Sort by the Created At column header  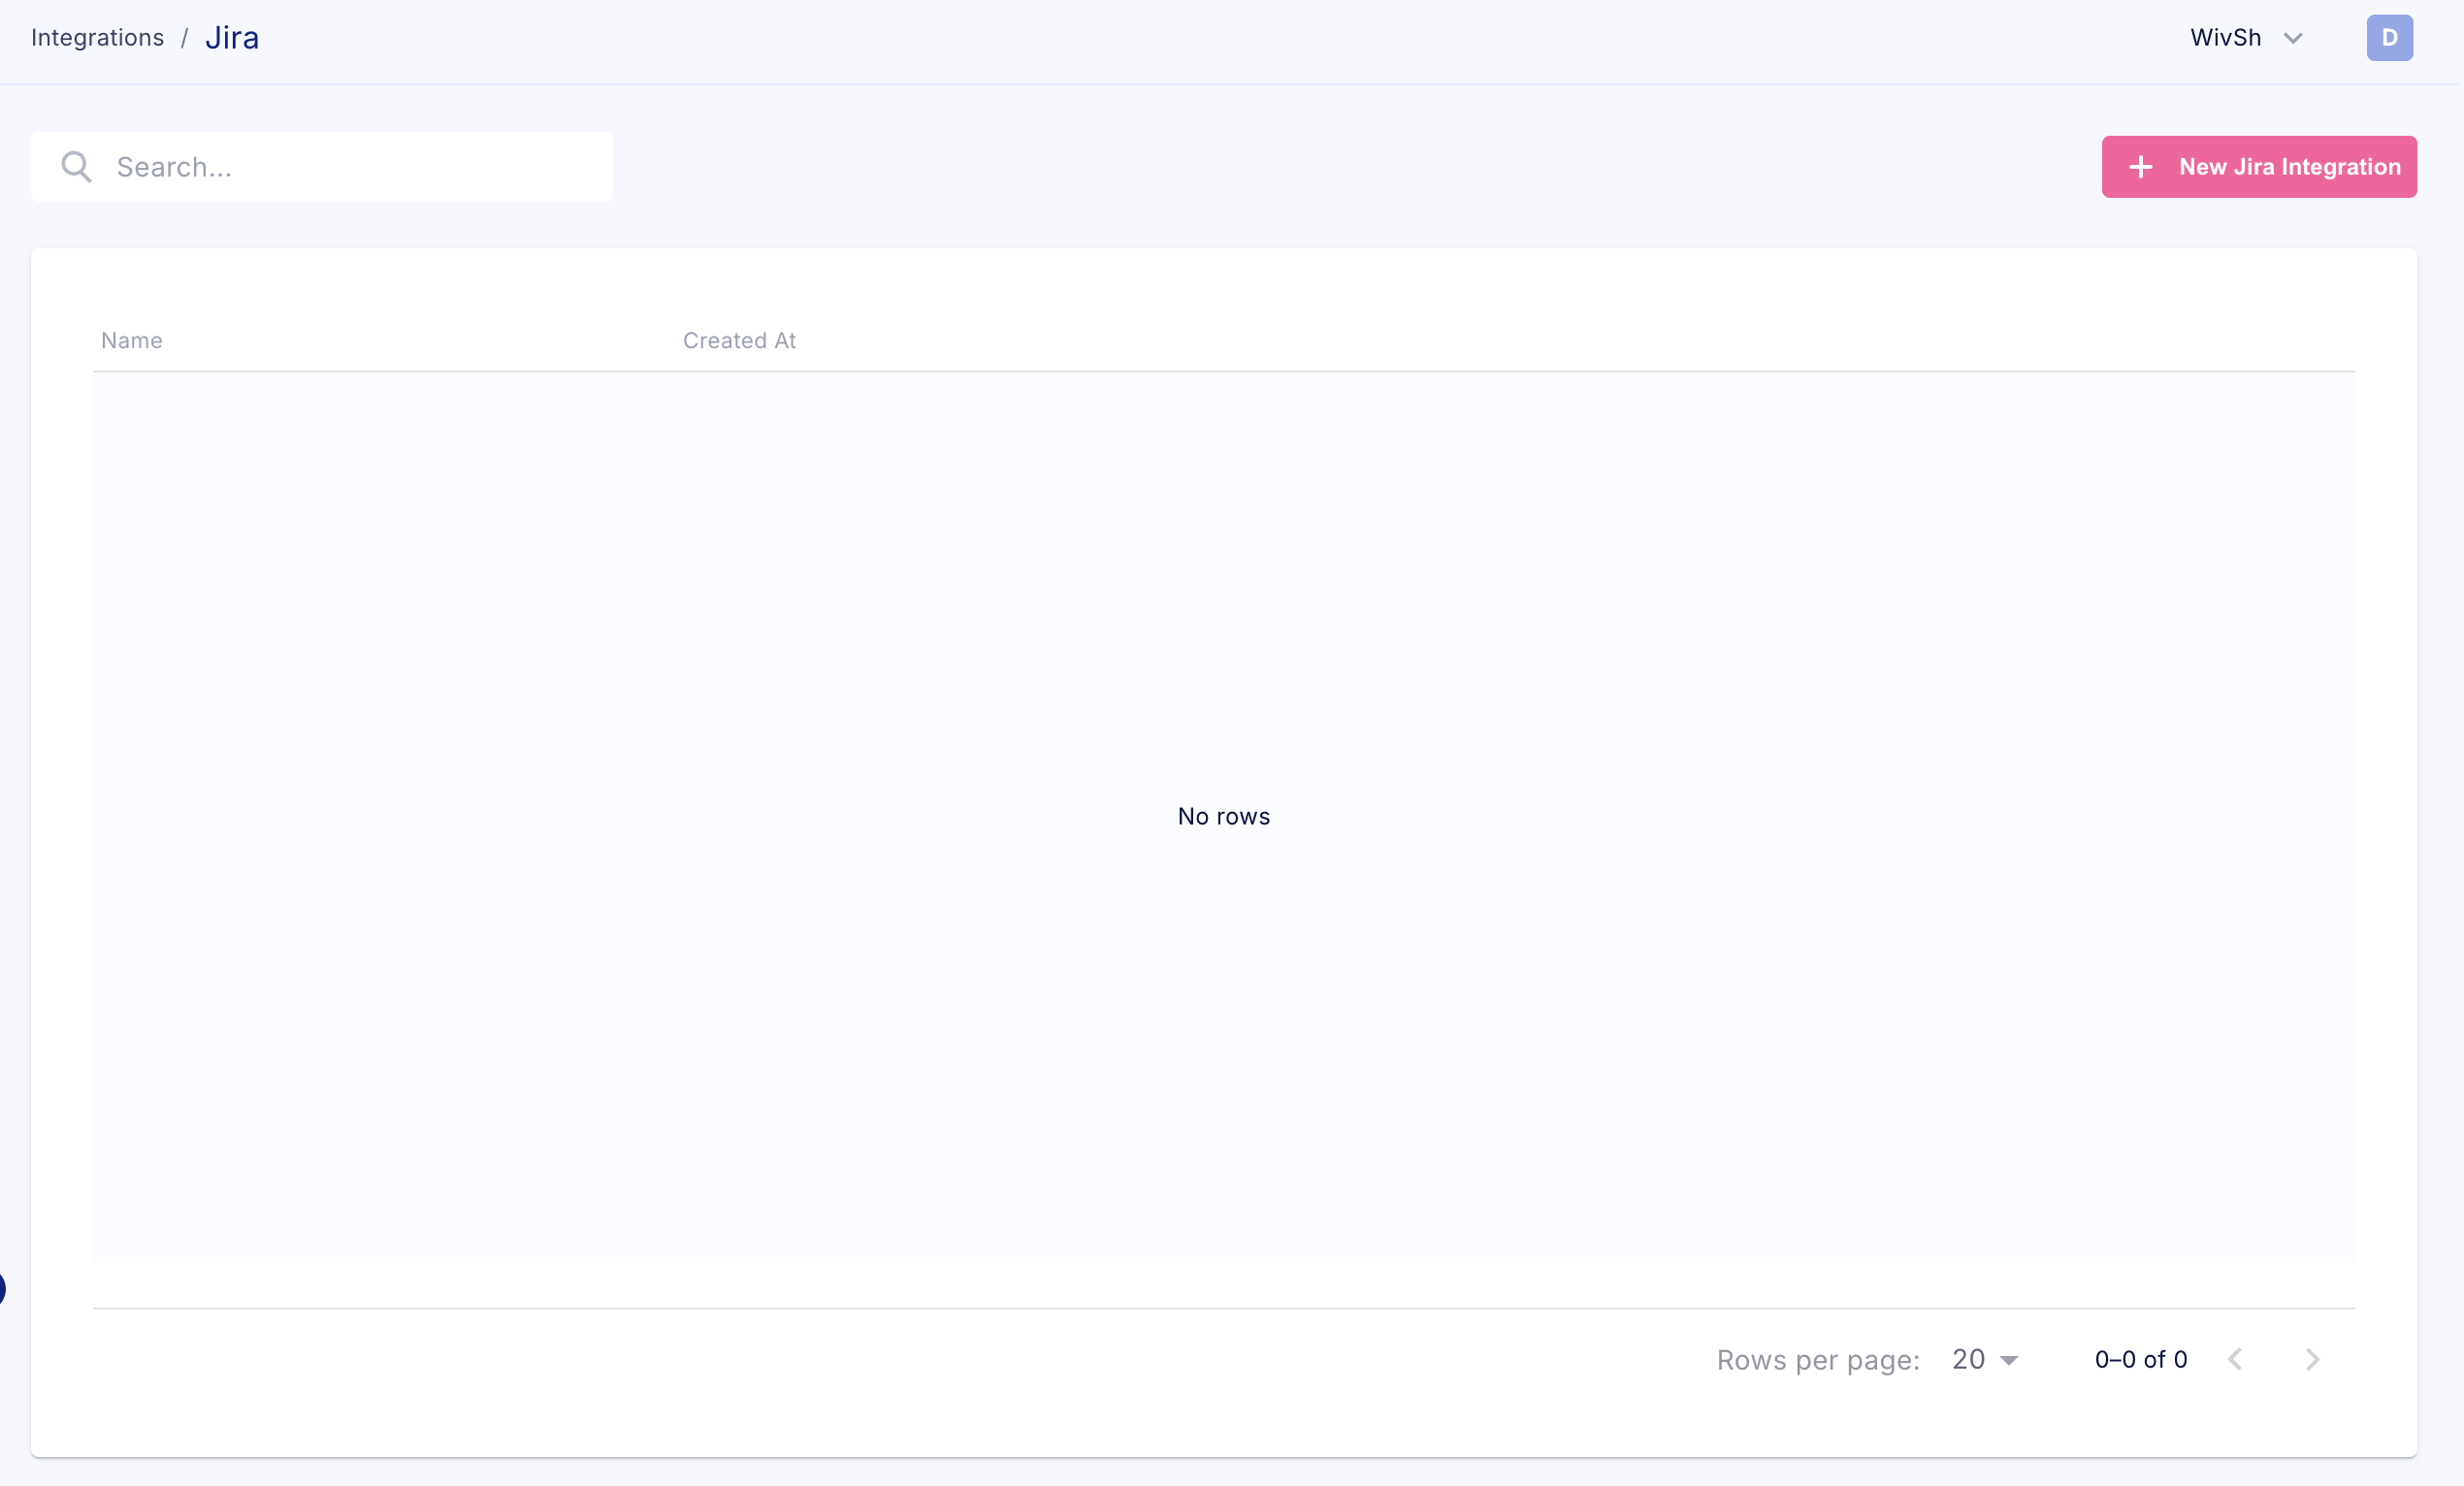[739, 340]
